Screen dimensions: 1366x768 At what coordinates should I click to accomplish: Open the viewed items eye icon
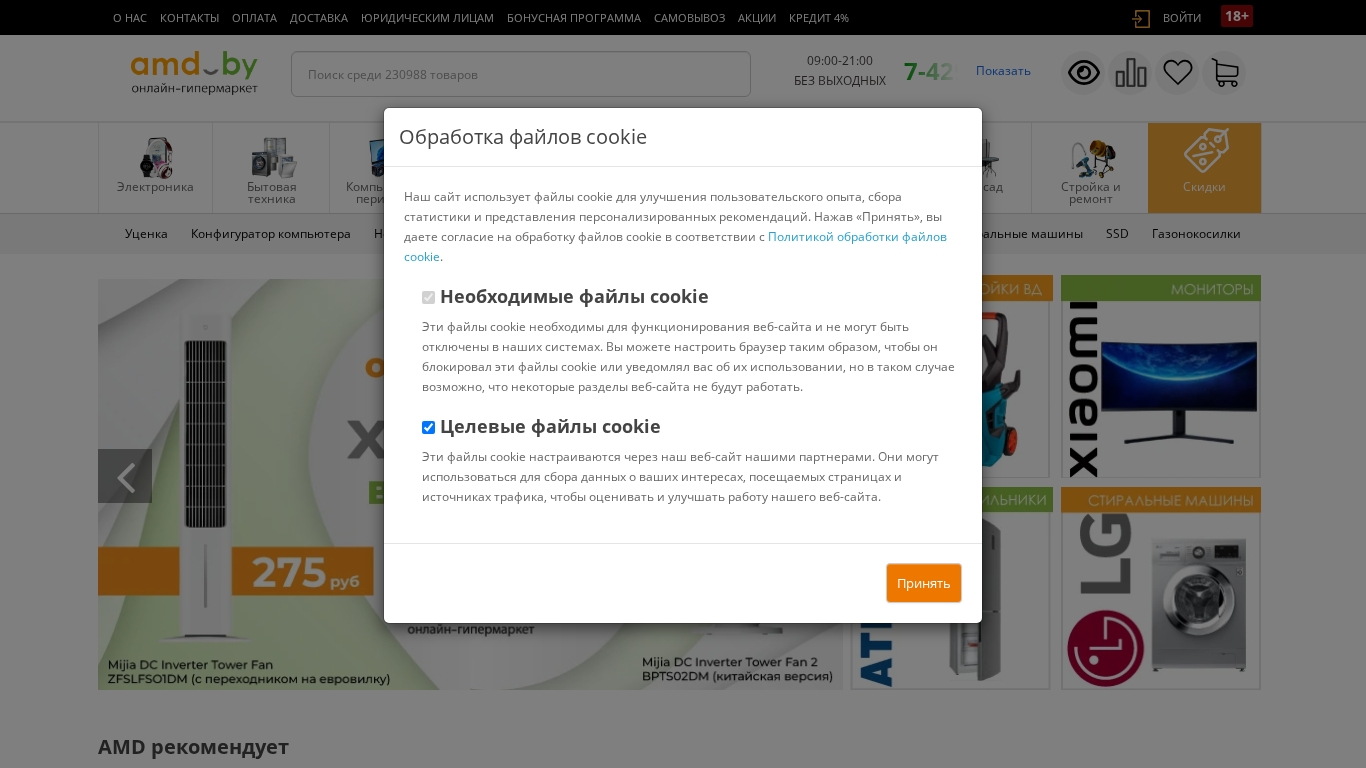coord(1084,73)
